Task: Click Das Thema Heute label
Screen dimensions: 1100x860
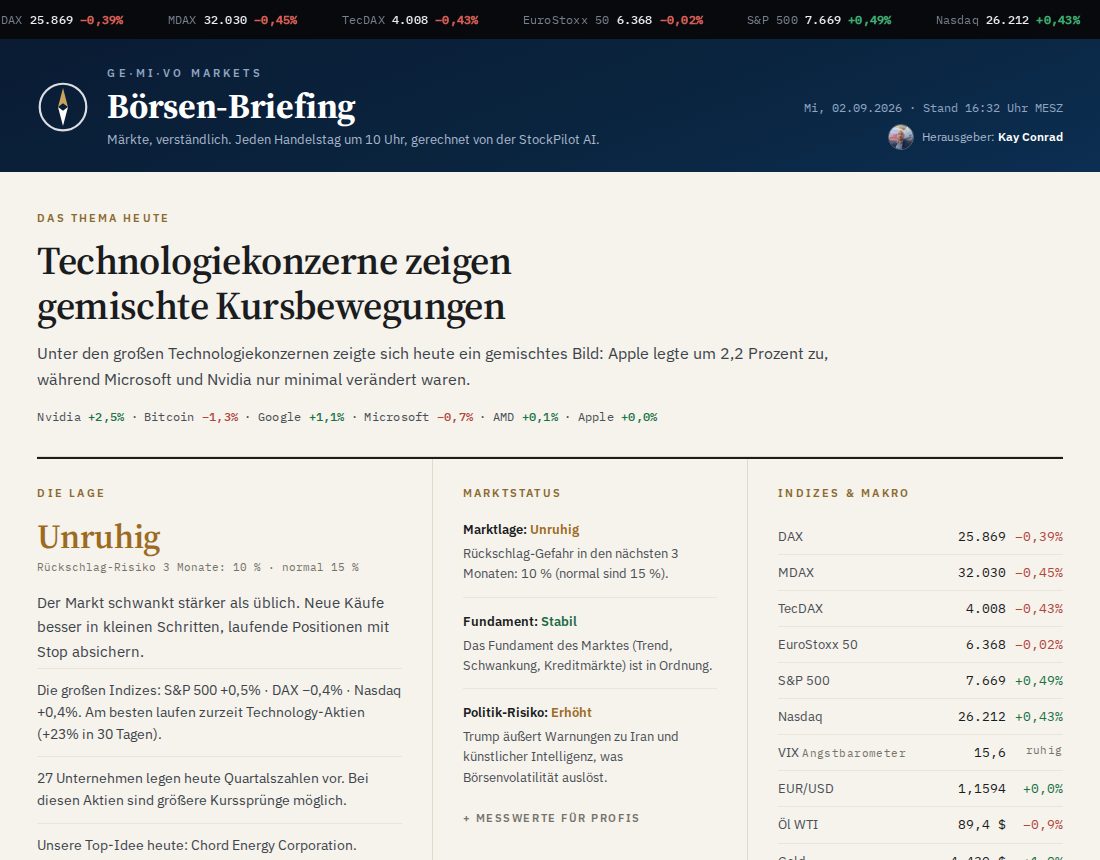Action: [x=103, y=218]
